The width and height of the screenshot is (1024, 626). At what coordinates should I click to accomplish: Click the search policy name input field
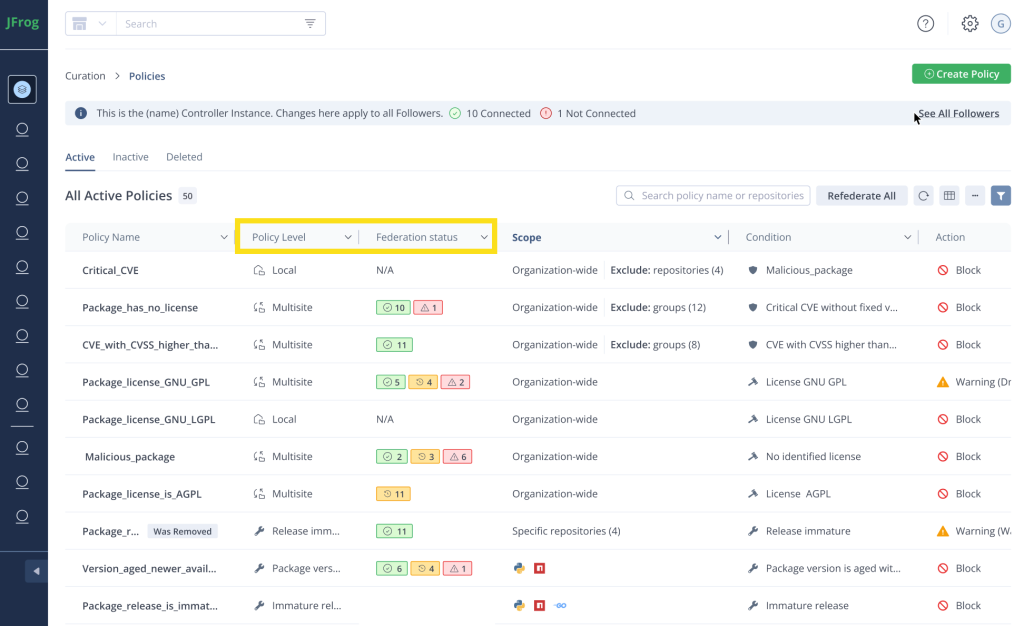click(713, 195)
